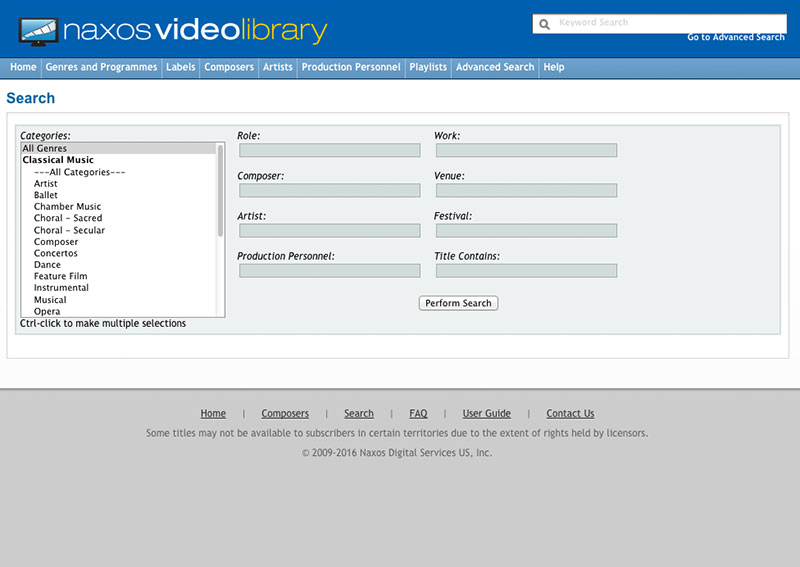
Task: Select Chamber Music category
Action: [x=67, y=207]
